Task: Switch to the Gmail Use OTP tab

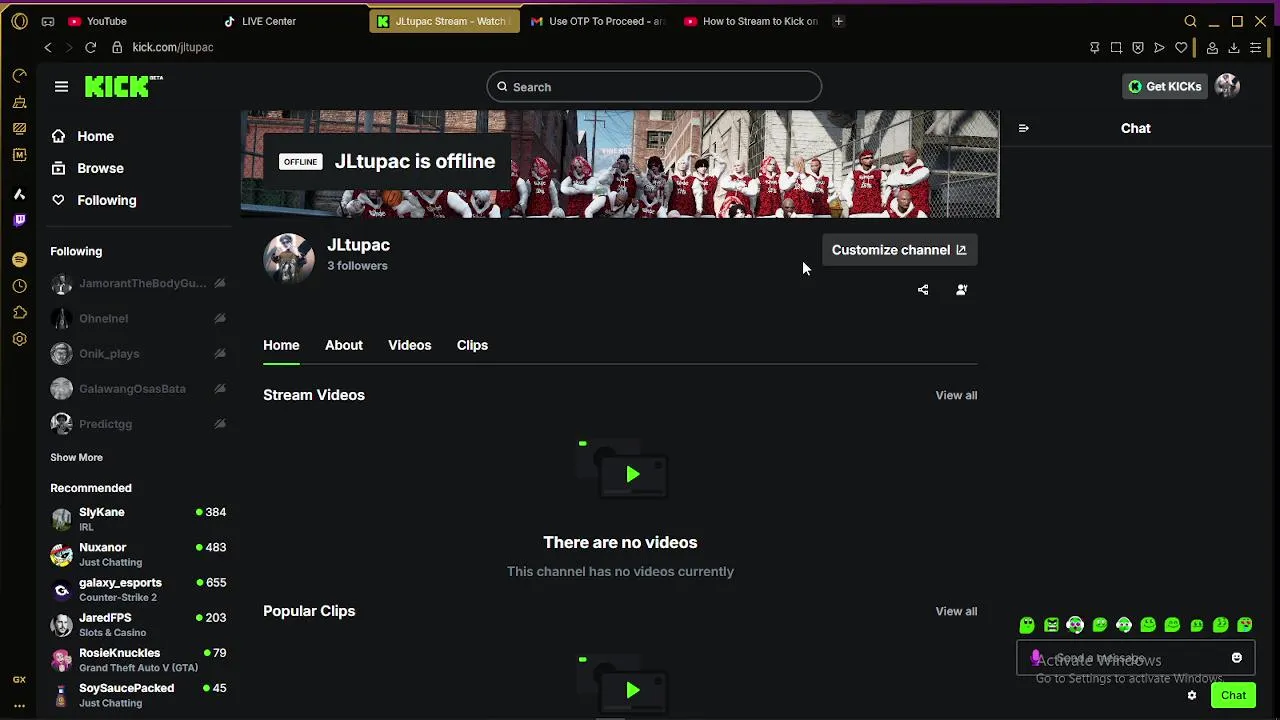Action: click(598, 21)
